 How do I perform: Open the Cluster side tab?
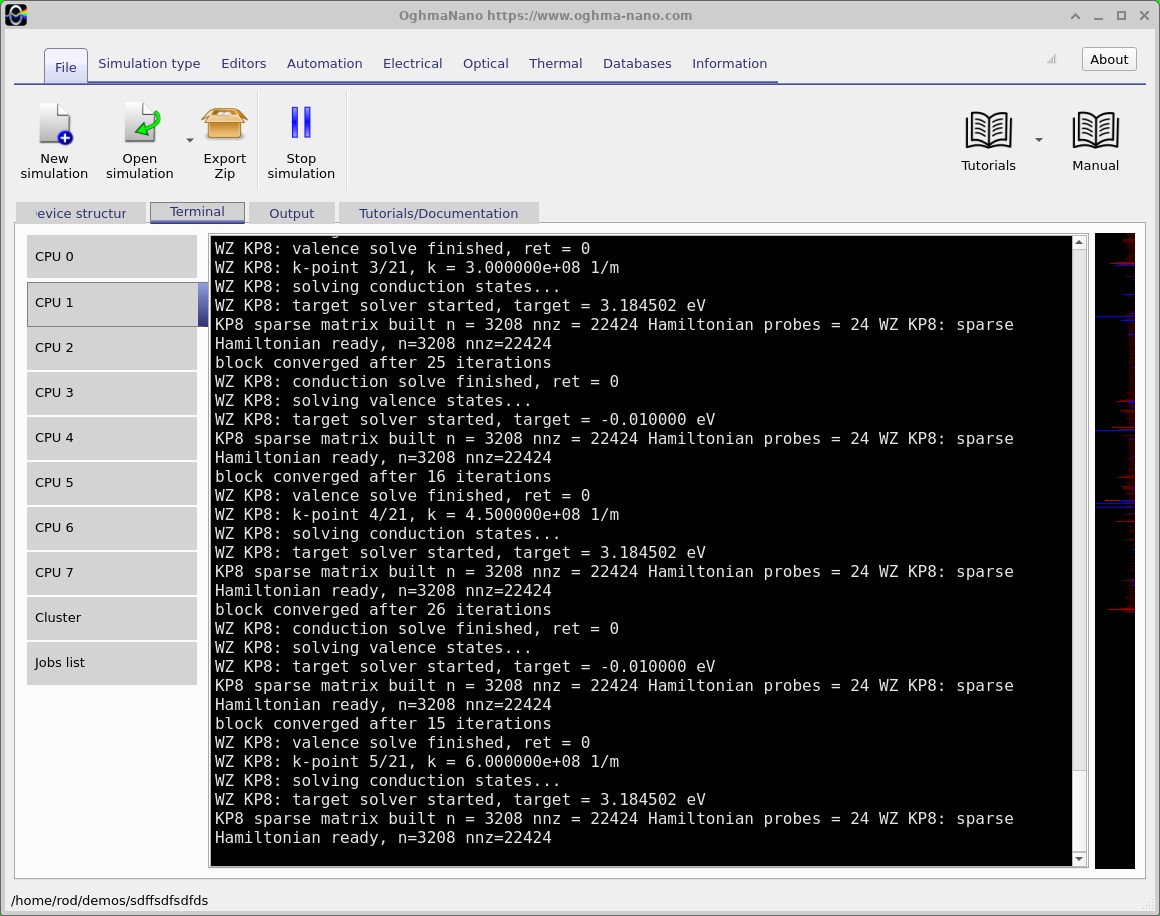112,618
